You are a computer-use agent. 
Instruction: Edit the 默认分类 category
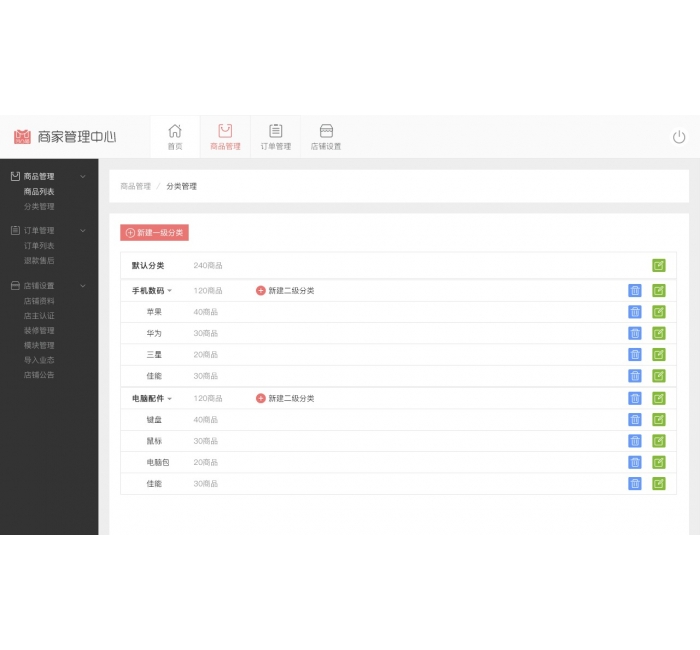click(659, 266)
